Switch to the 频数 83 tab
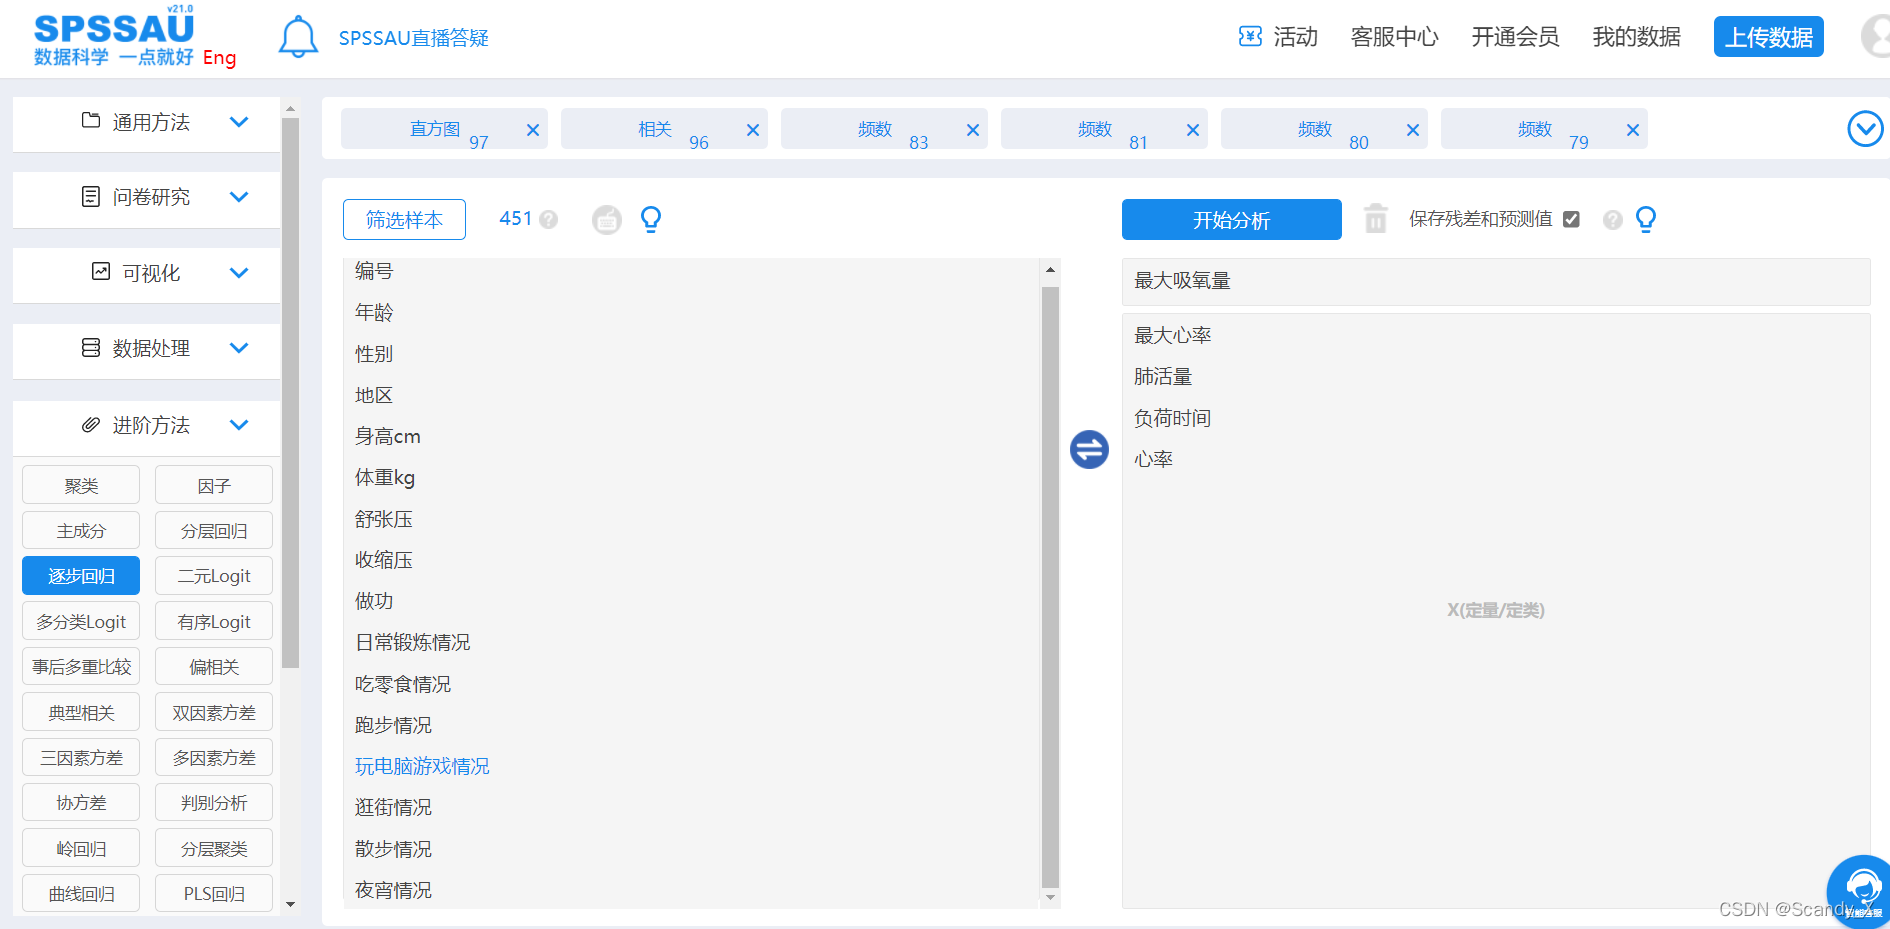 pyautogui.click(x=884, y=129)
